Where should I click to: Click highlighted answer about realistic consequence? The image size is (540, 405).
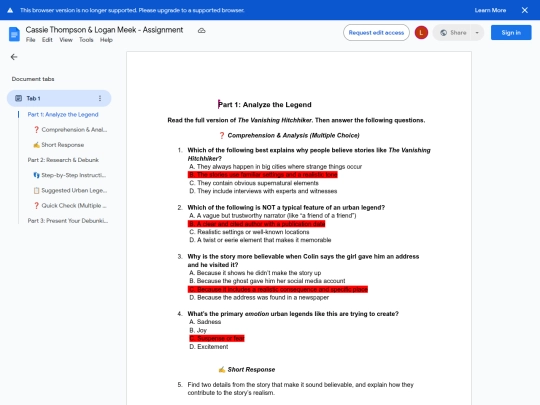(x=278, y=289)
